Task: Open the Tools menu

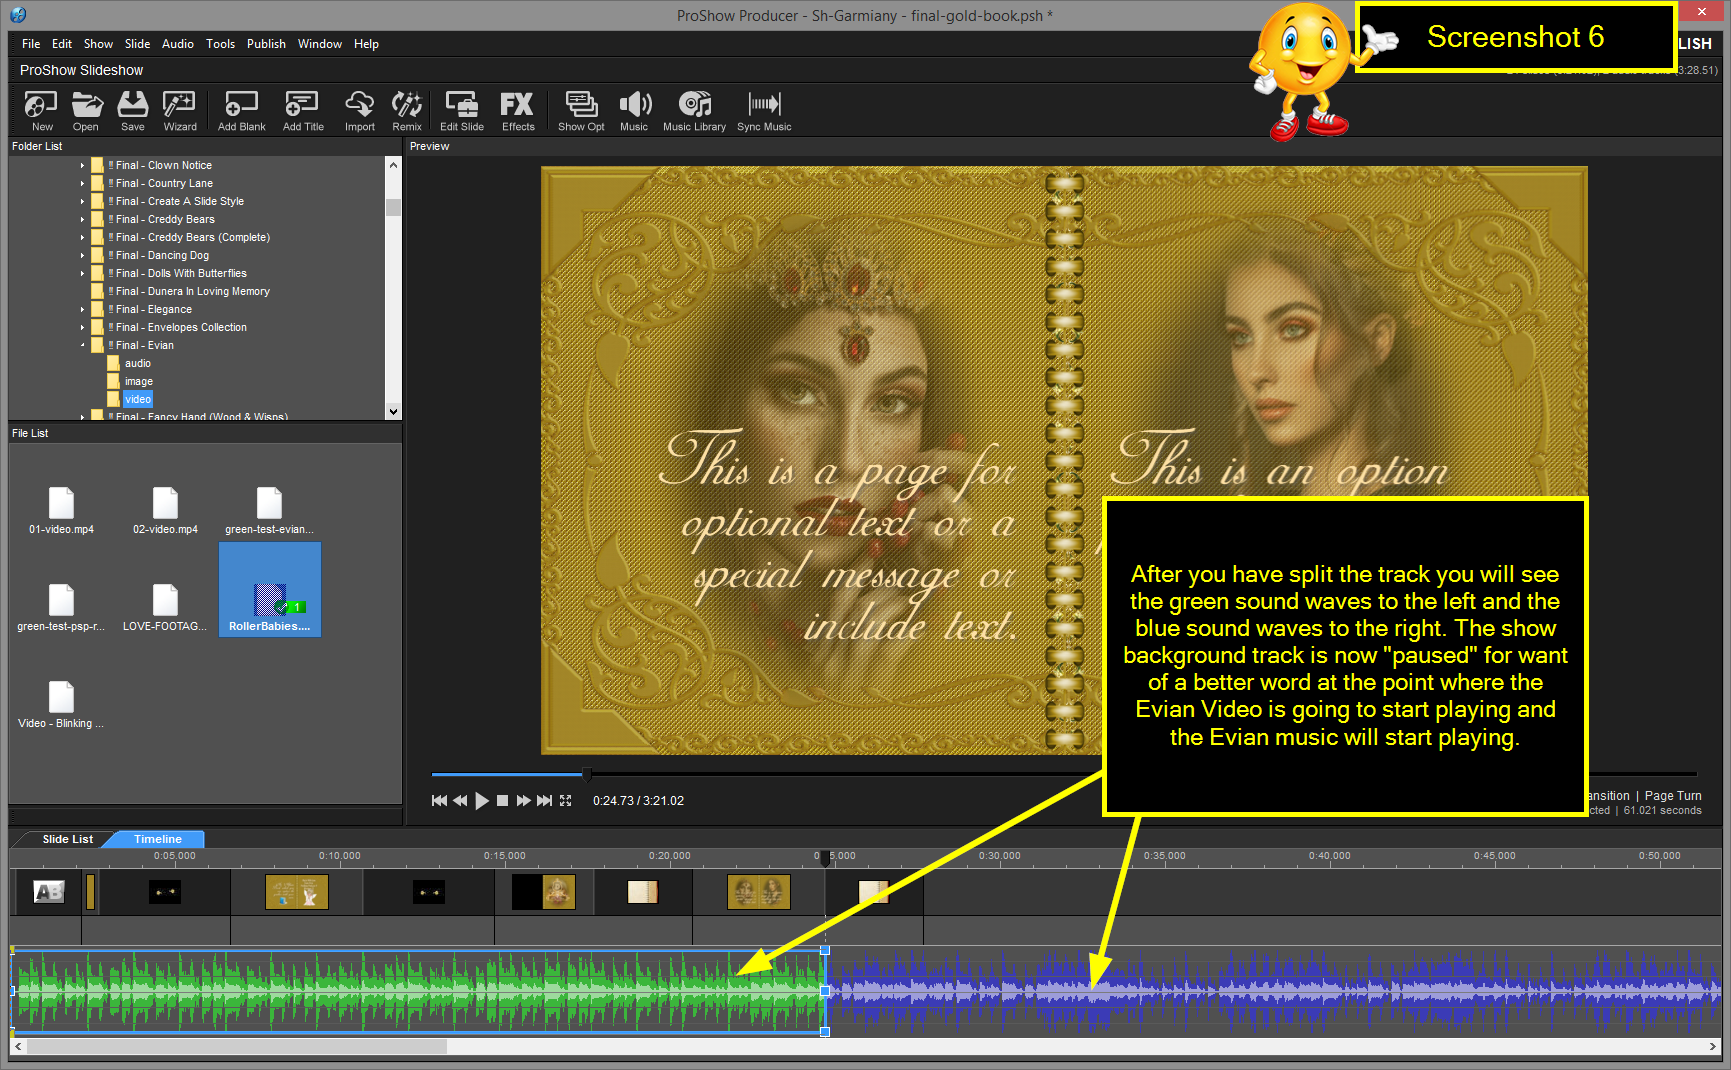Action: (220, 44)
